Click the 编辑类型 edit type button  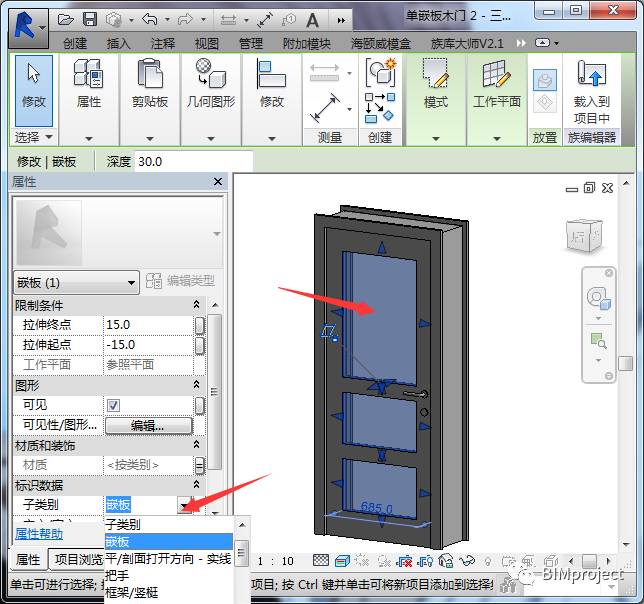180,281
